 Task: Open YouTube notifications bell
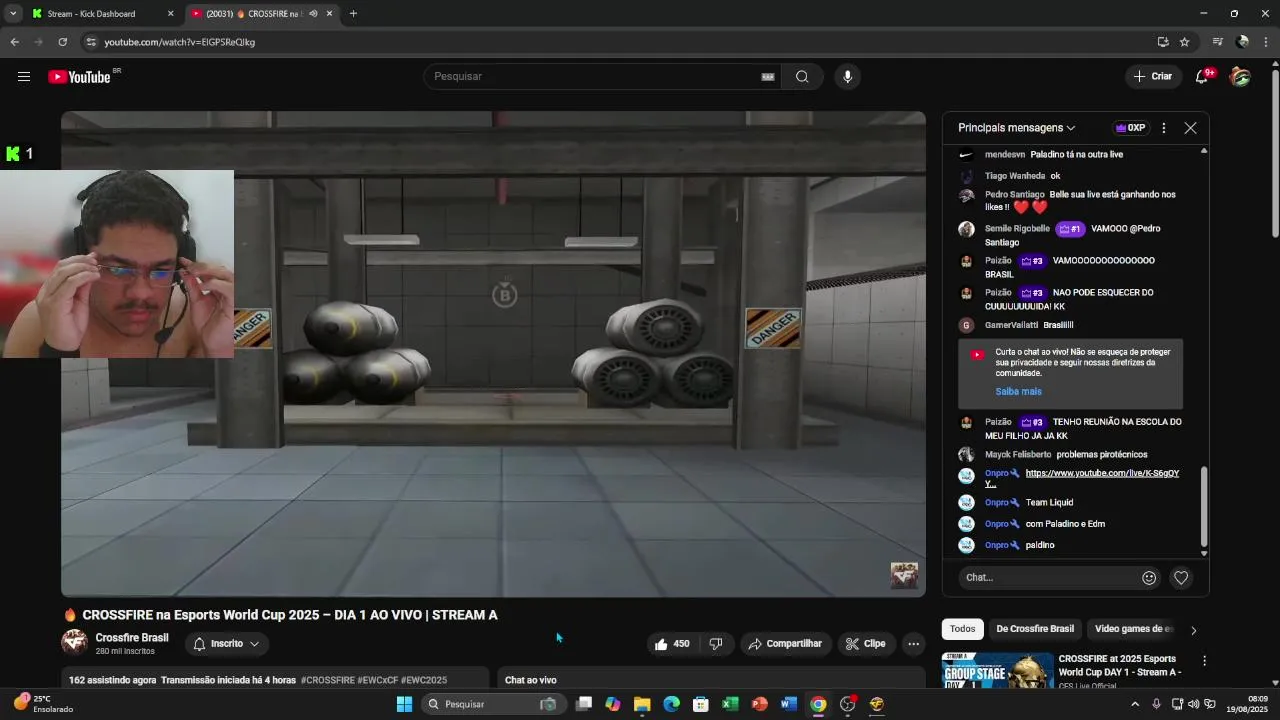[x=1203, y=76]
